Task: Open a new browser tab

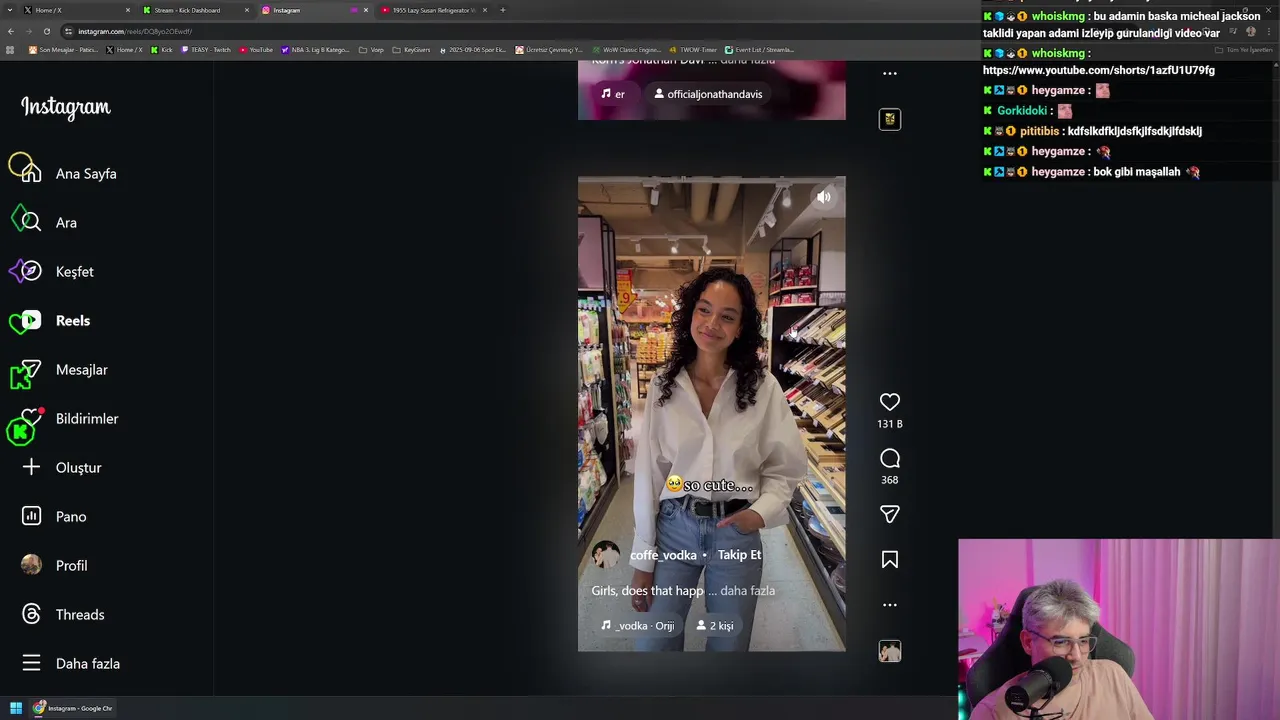Action: point(503,10)
